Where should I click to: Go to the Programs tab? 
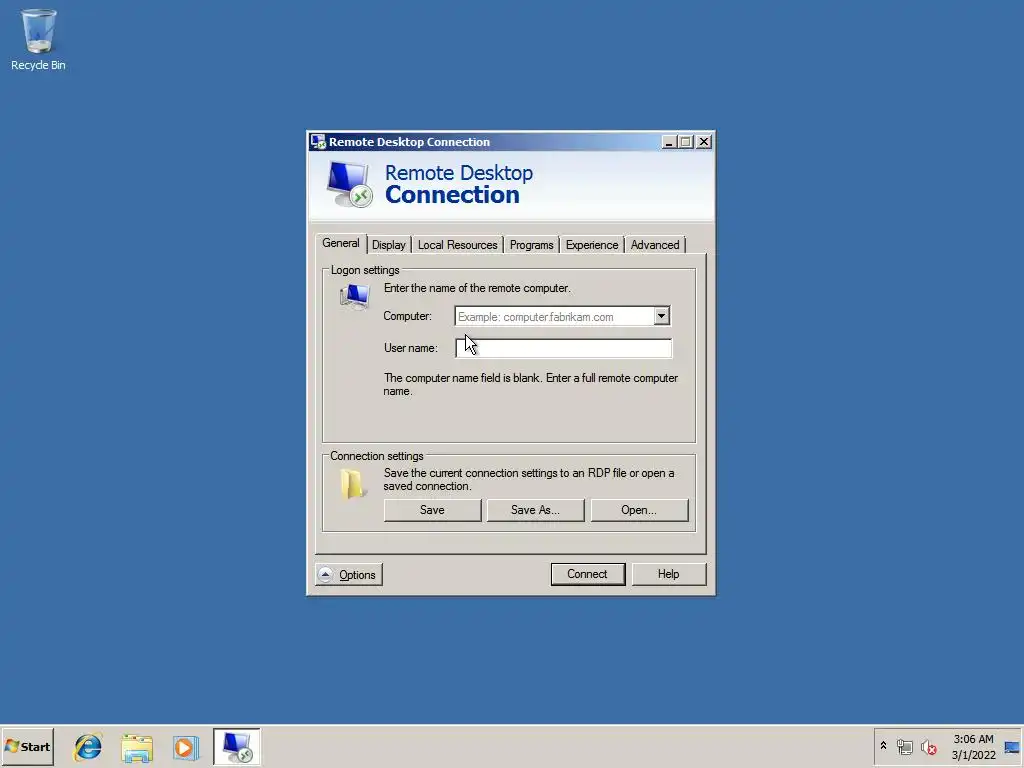(x=531, y=245)
